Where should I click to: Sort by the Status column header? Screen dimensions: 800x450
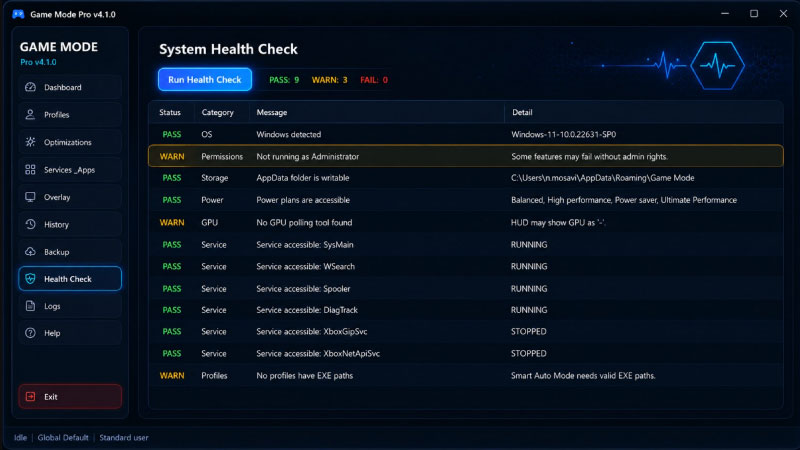170,112
